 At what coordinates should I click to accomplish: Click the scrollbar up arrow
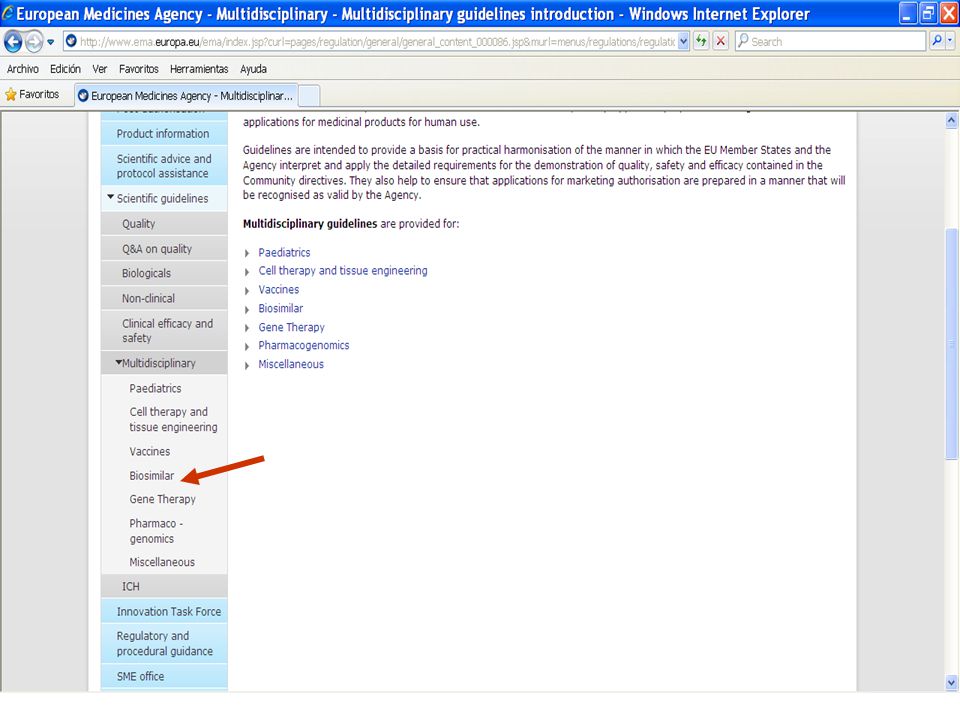click(951, 121)
